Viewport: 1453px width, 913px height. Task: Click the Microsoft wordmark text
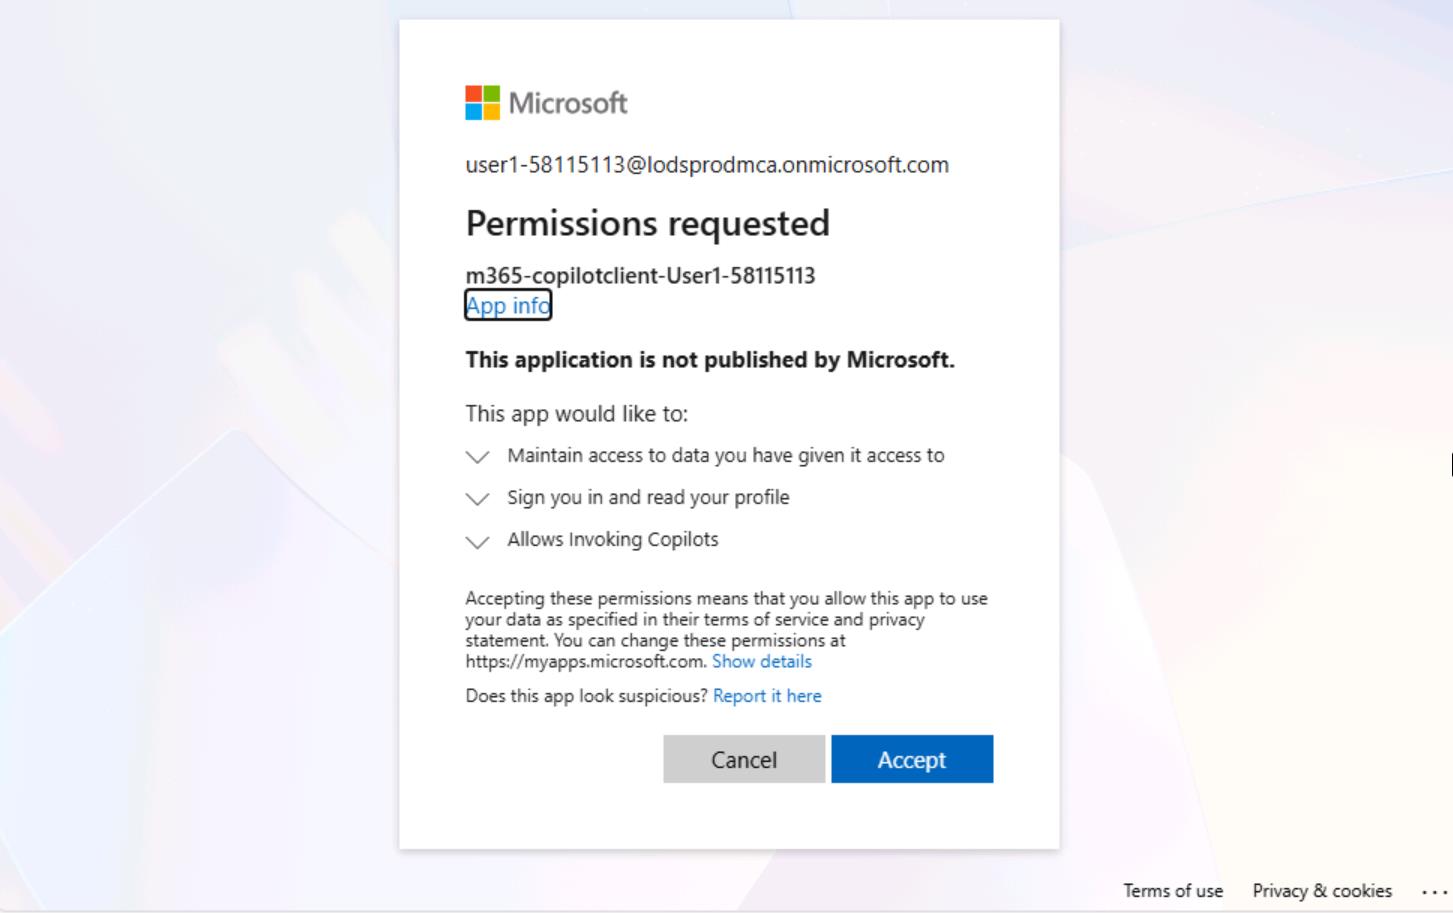click(x=568, y=103)
